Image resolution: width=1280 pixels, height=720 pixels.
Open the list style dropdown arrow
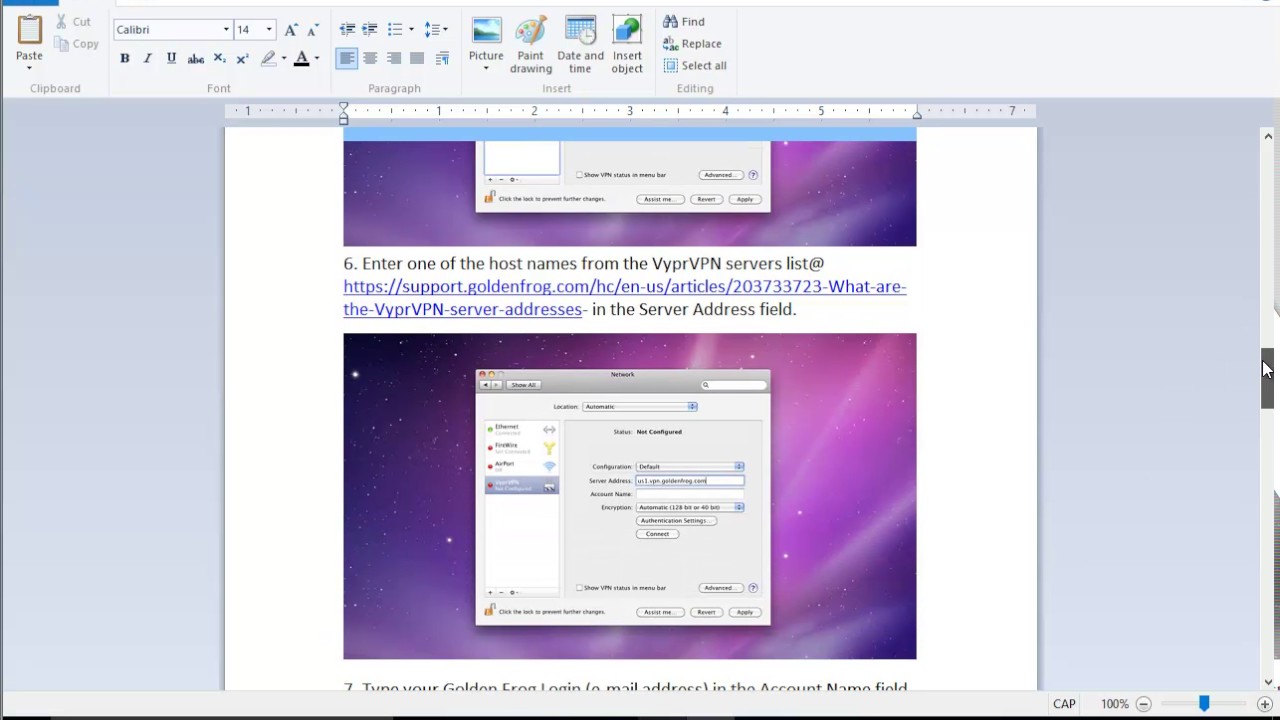tap(411, 30)
